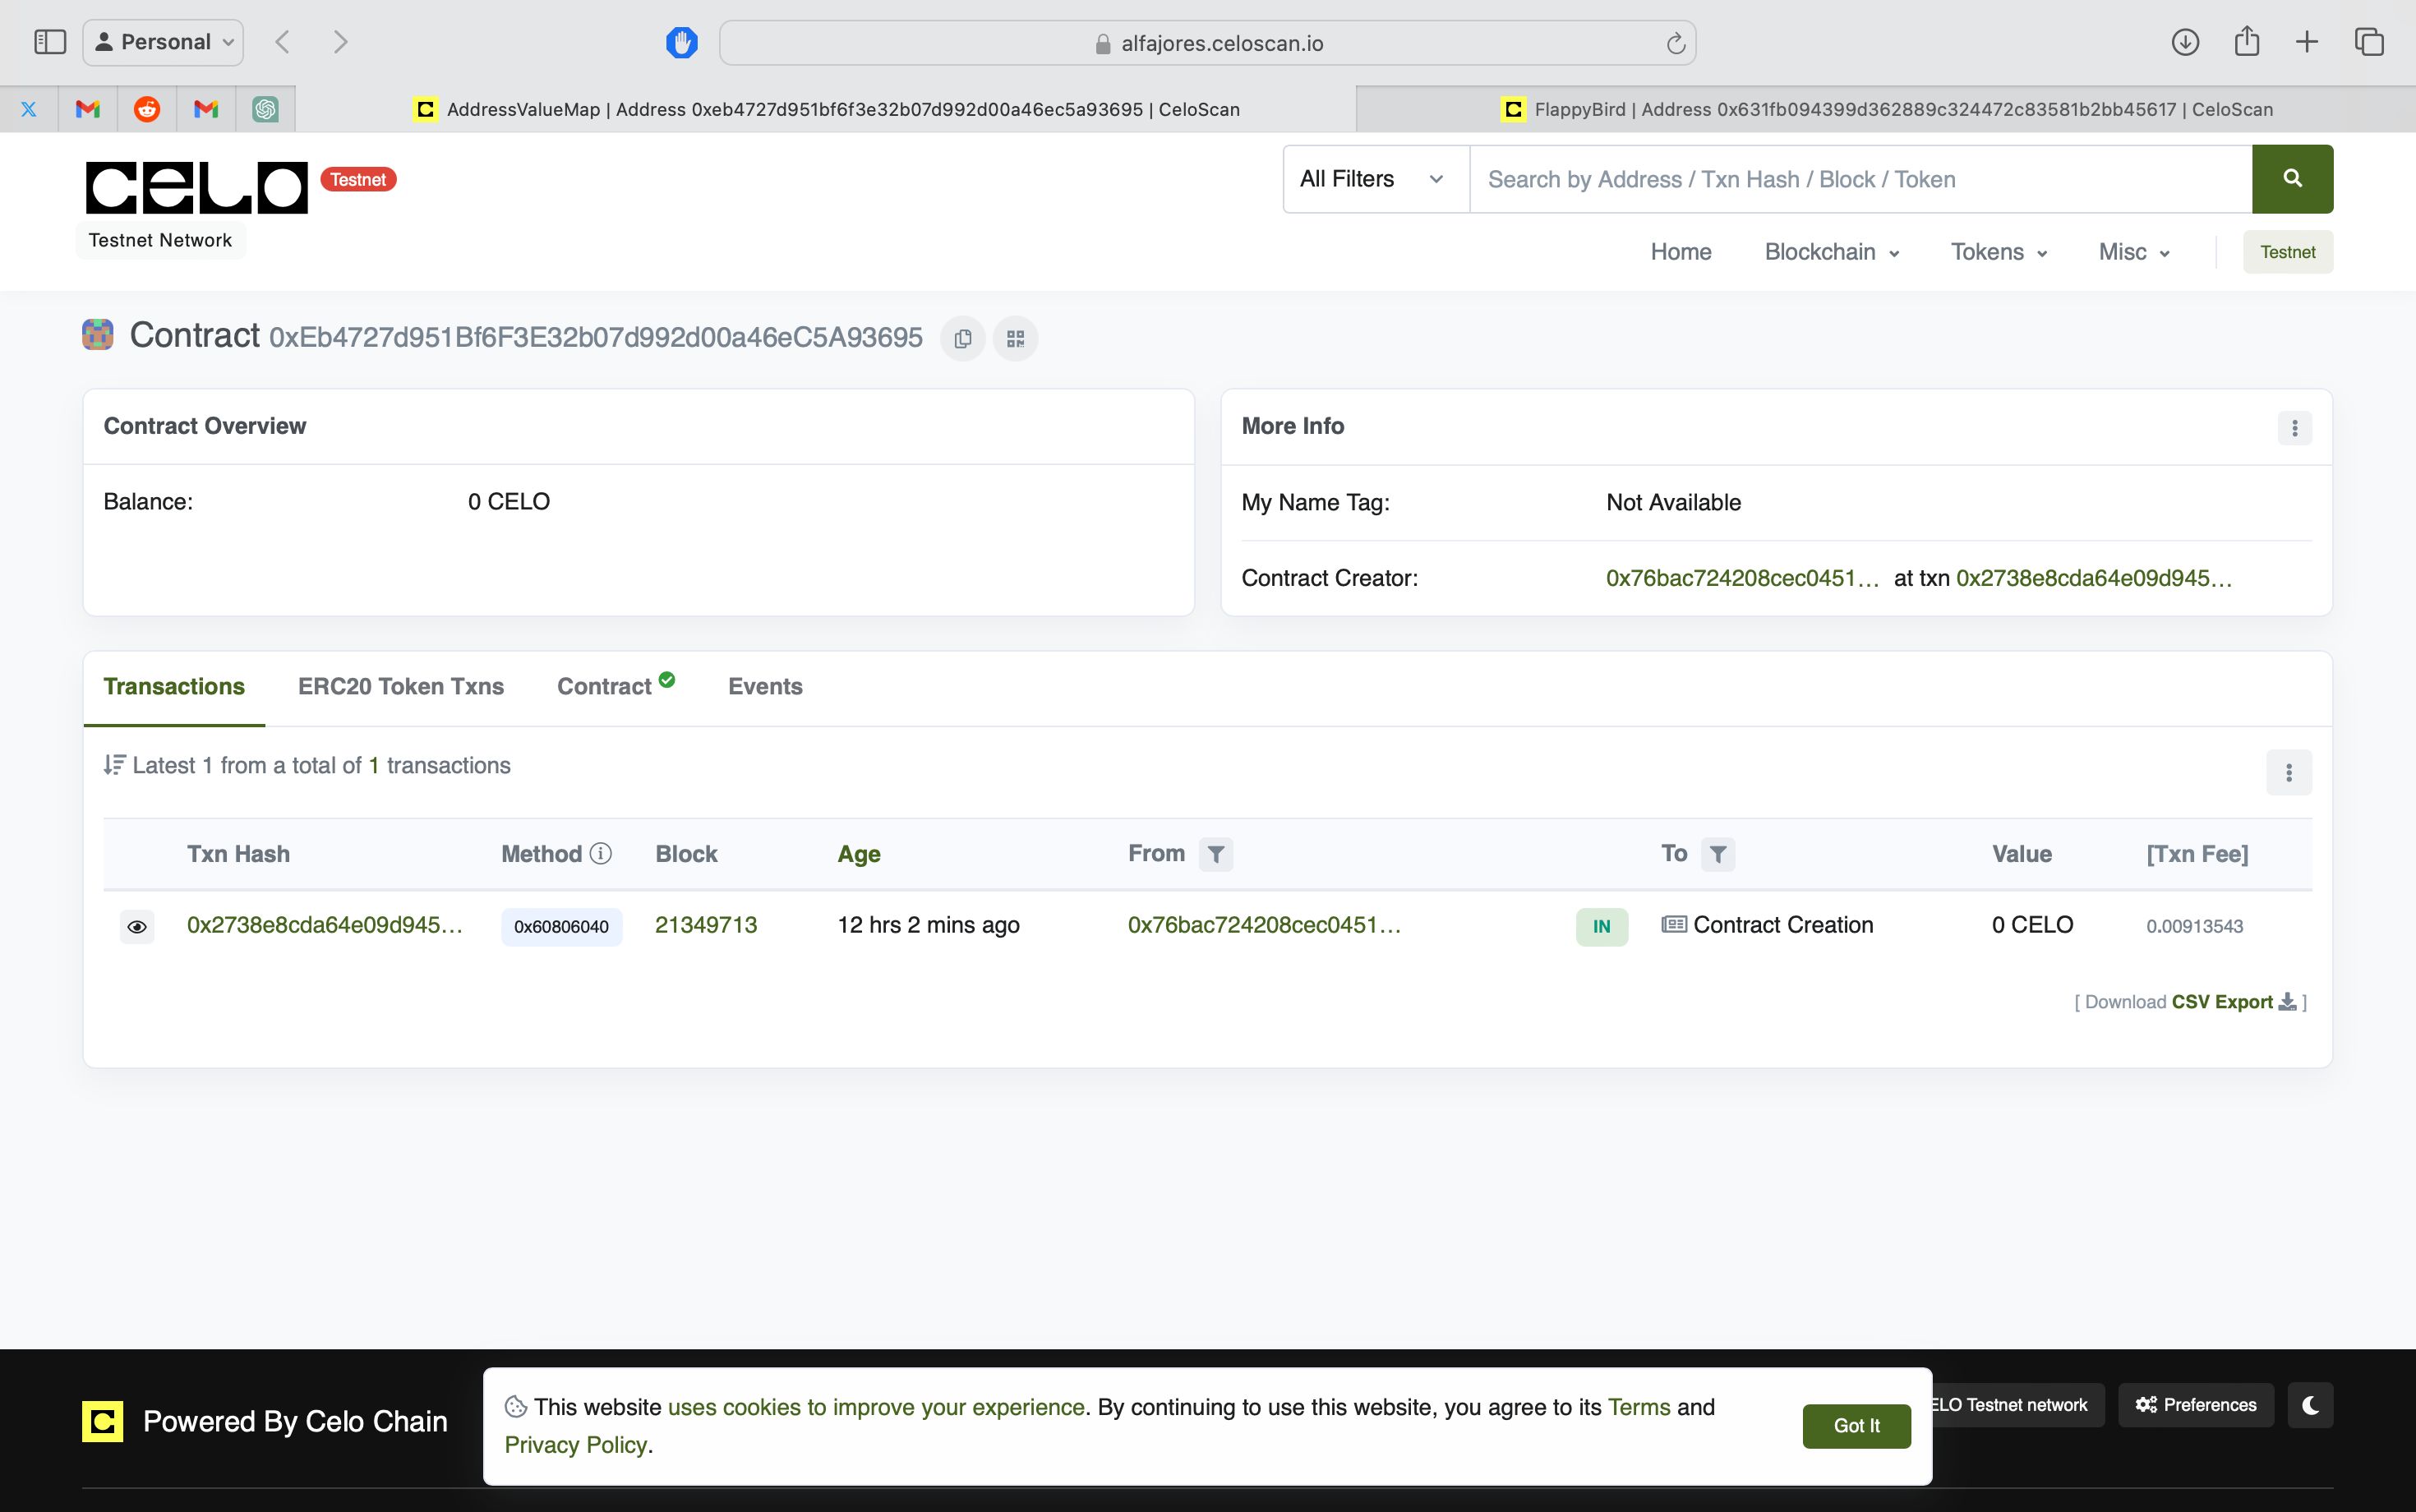Preview transaction with the eye icon
The width and height of the screenshot is (2416, 1512).
137,927
